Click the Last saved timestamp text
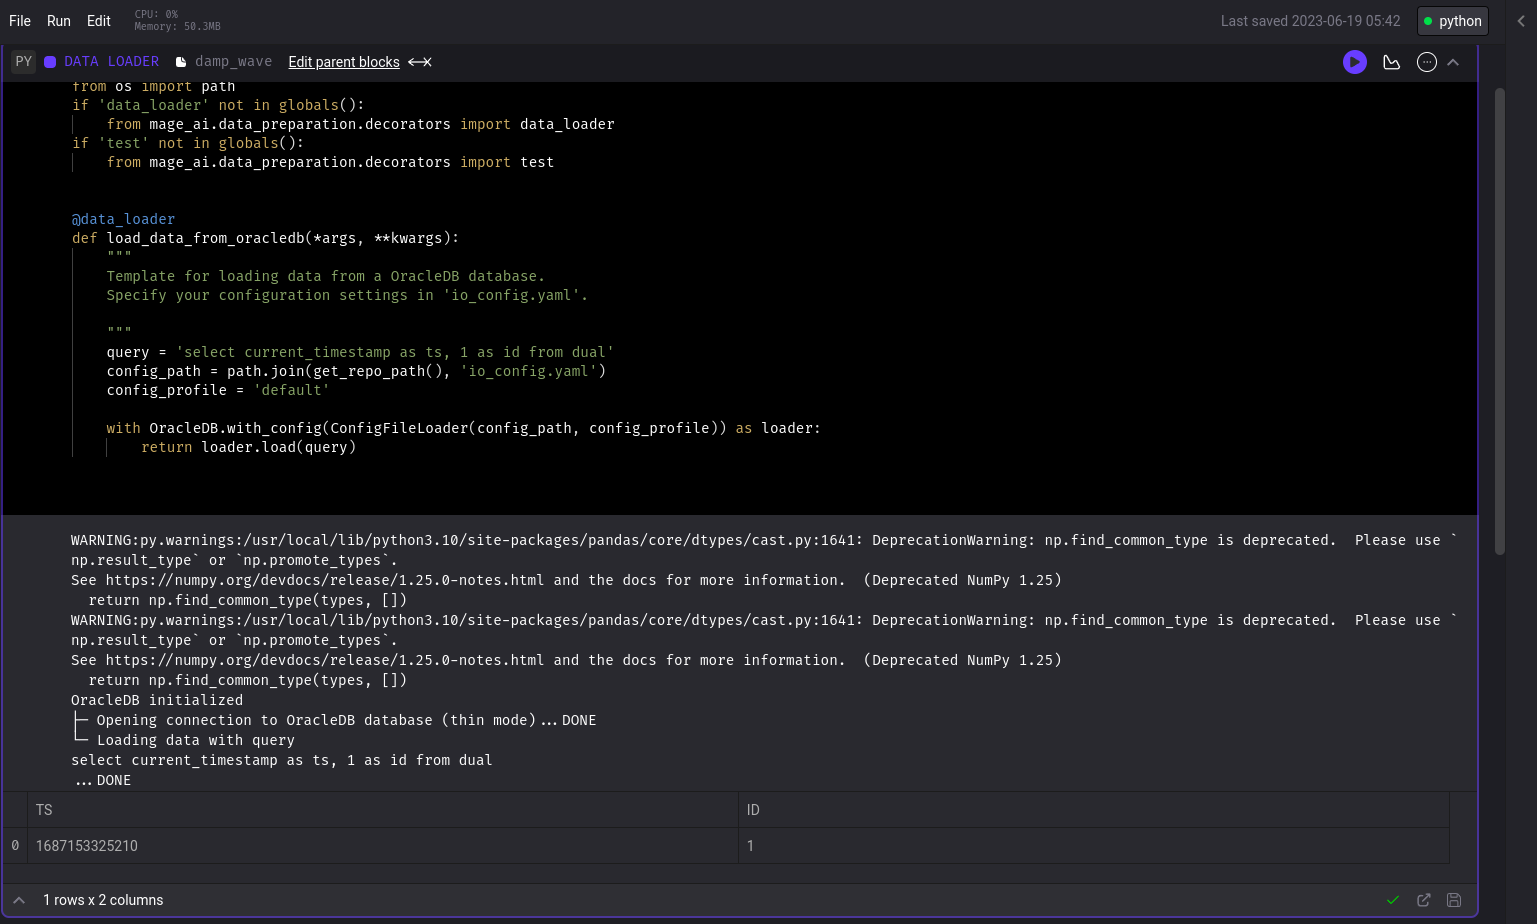The image size is (1537, 924). [x=1310, y=21]
